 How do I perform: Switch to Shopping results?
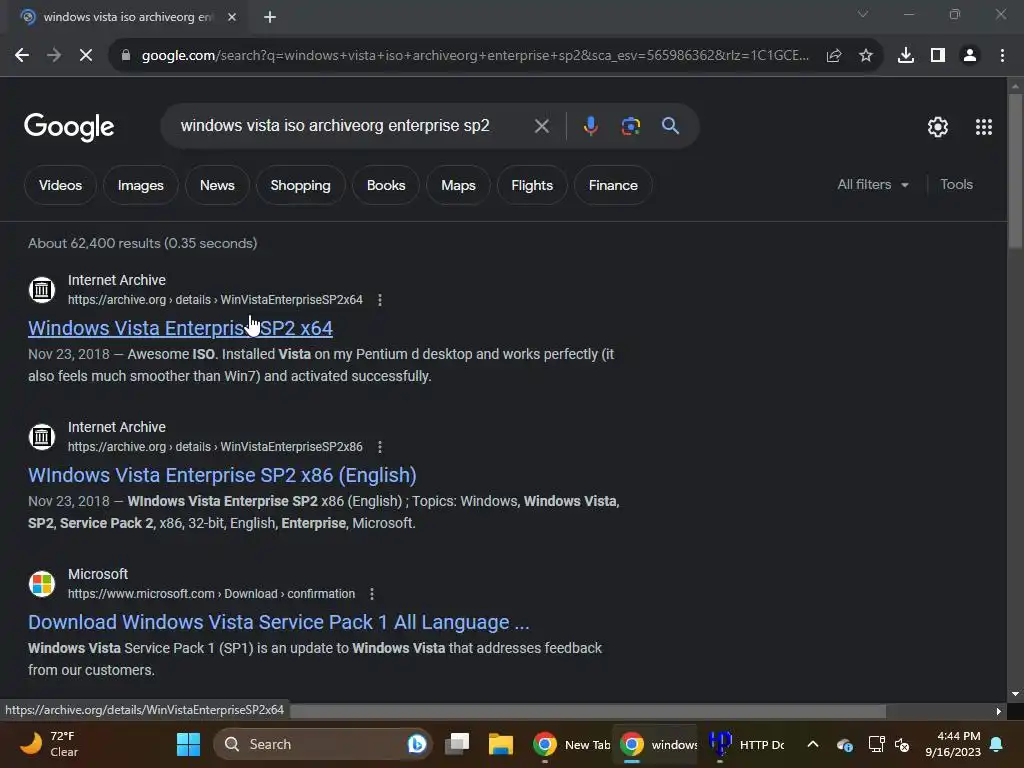coord(300,185)
